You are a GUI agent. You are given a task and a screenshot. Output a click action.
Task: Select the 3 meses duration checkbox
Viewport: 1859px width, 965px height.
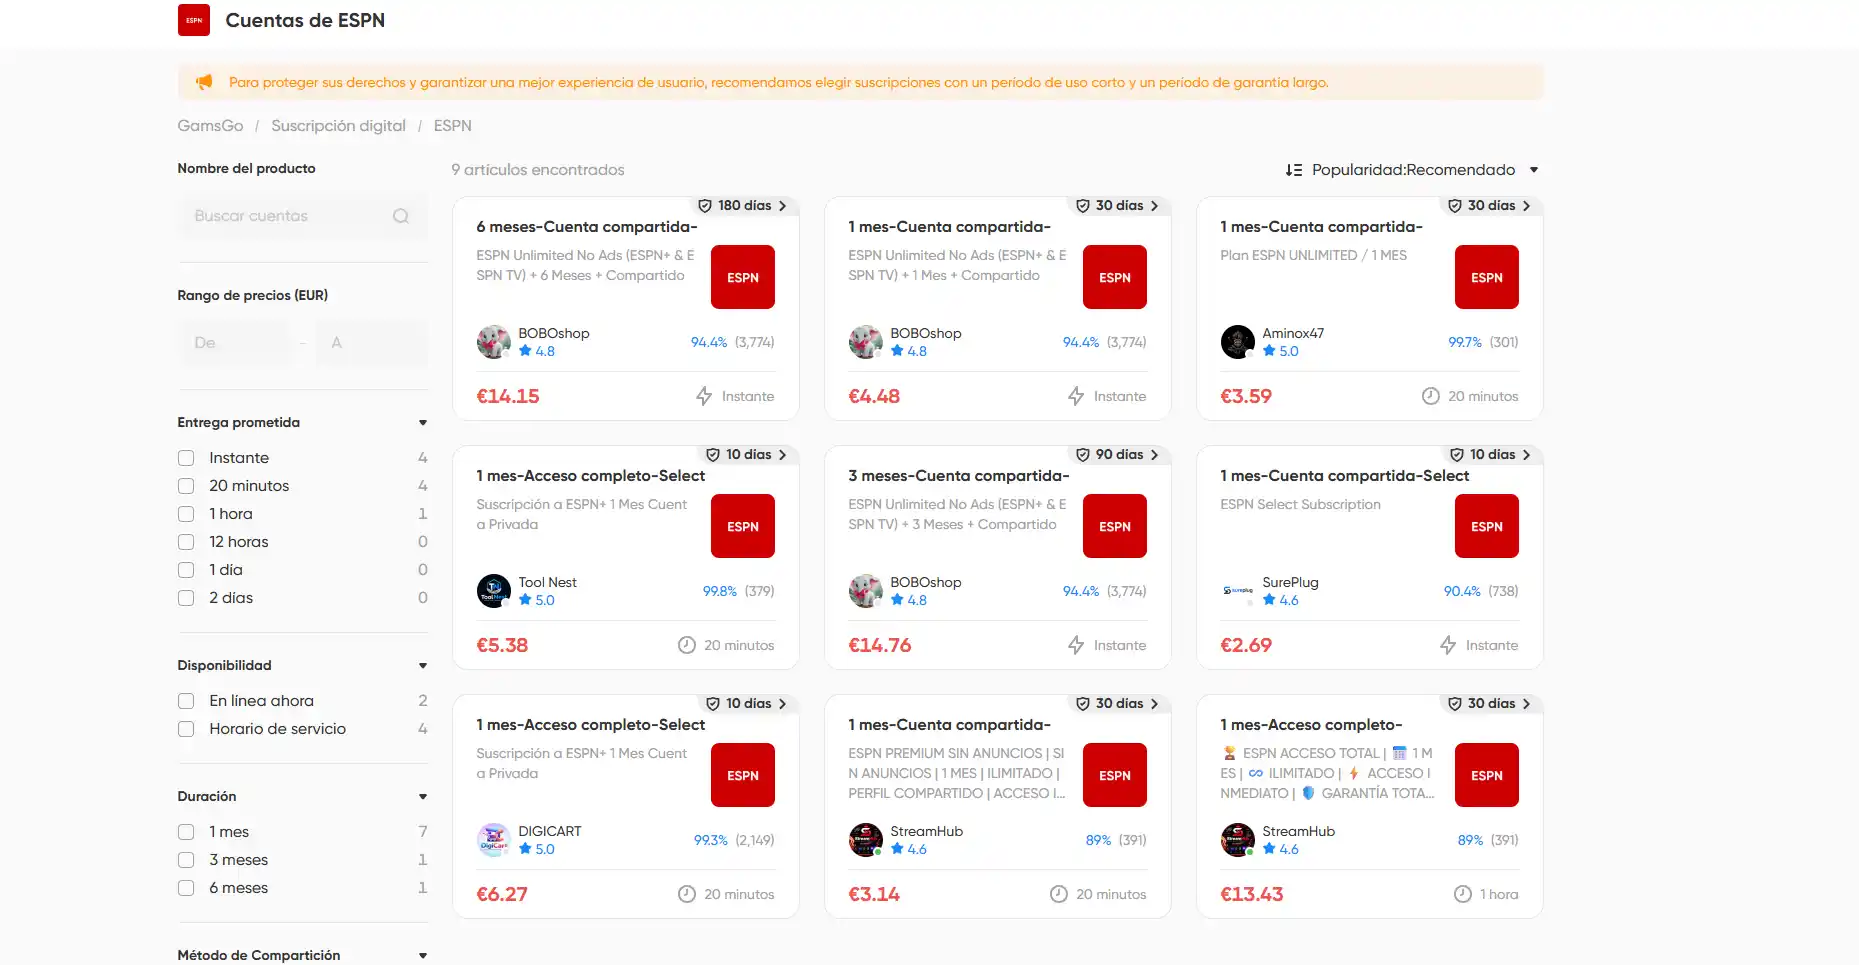point(186,860)
